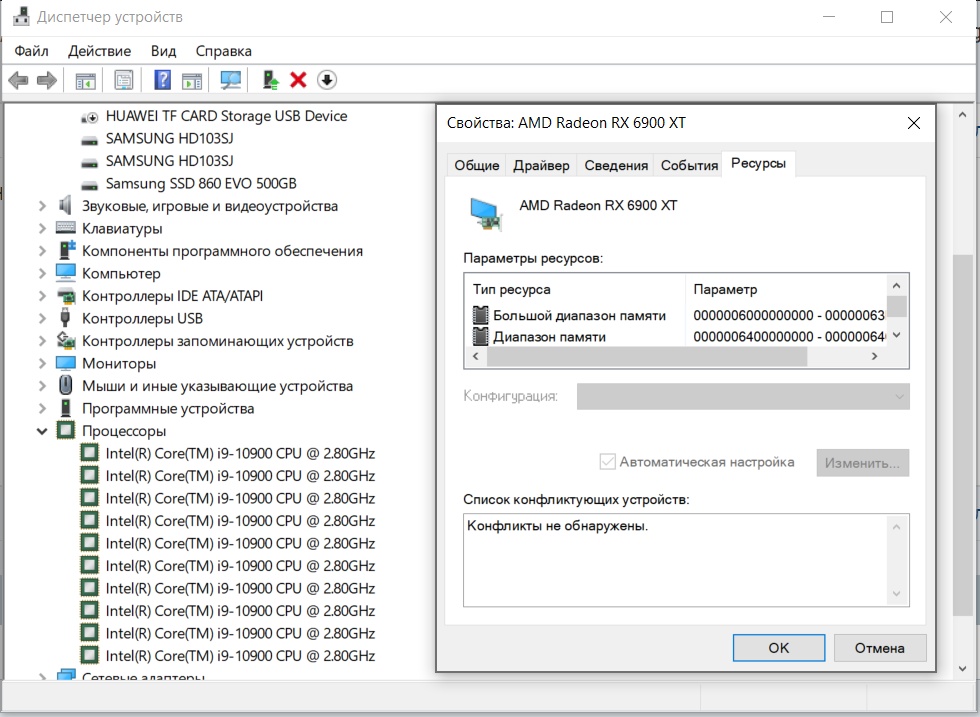Click the OK button
Screen dimensions: 980x717
pos(779,648)
